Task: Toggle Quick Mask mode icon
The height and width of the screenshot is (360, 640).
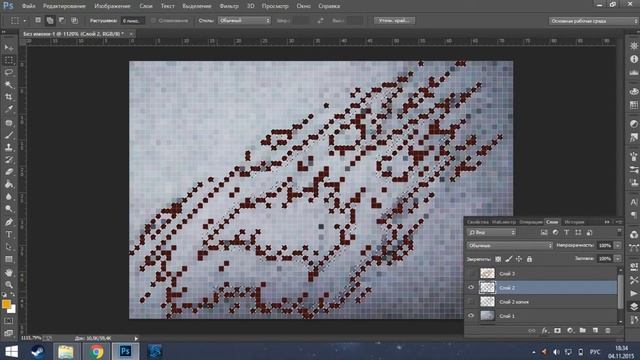Action: tap(9, 321)
